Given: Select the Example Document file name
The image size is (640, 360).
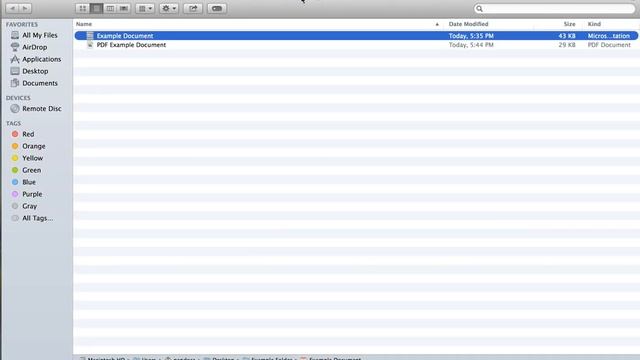Looking at the screenshot, I should 125,36.
